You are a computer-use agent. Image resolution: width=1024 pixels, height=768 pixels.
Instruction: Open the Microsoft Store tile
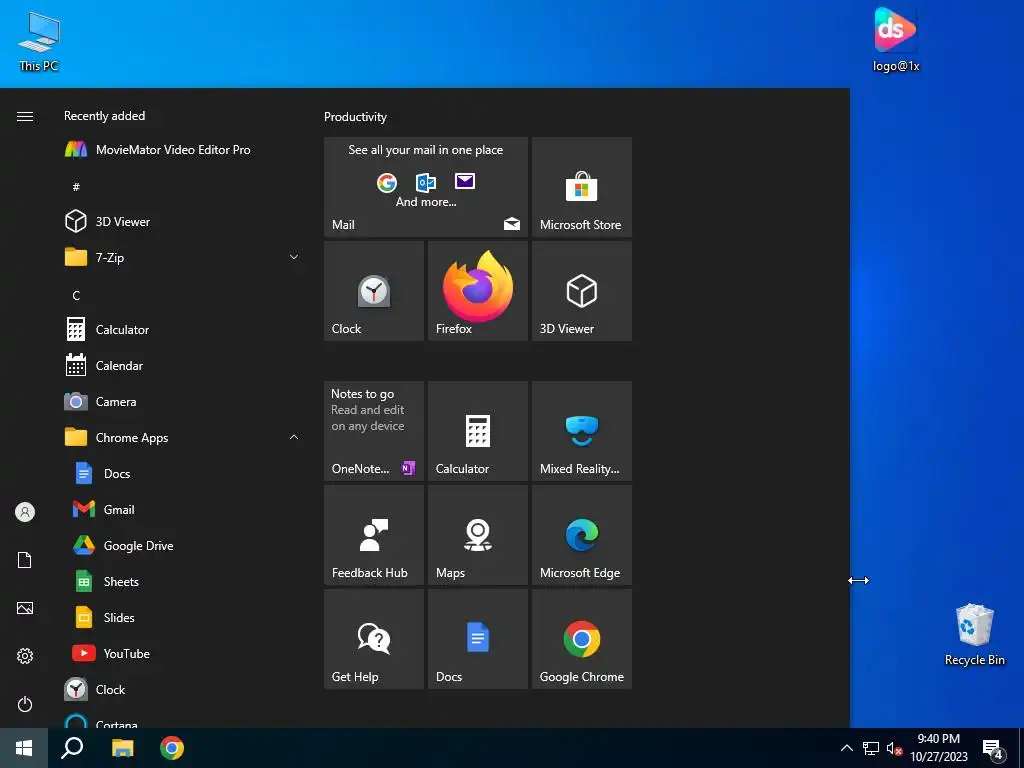coord(582,187)
